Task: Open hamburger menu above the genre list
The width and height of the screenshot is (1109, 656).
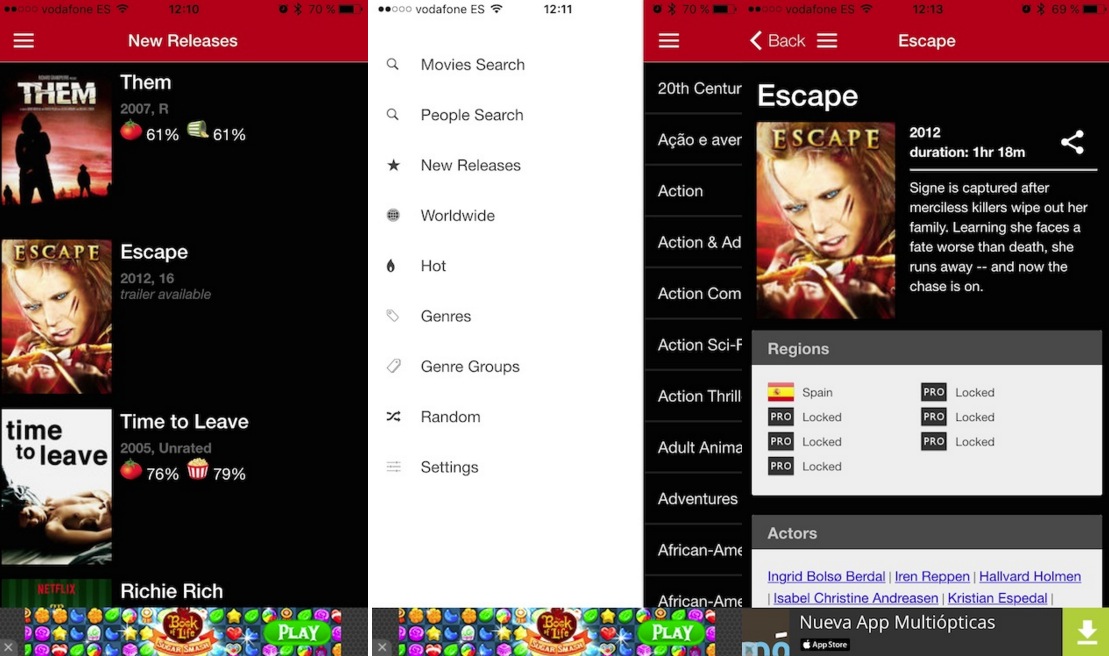Action: pos(668,40)
